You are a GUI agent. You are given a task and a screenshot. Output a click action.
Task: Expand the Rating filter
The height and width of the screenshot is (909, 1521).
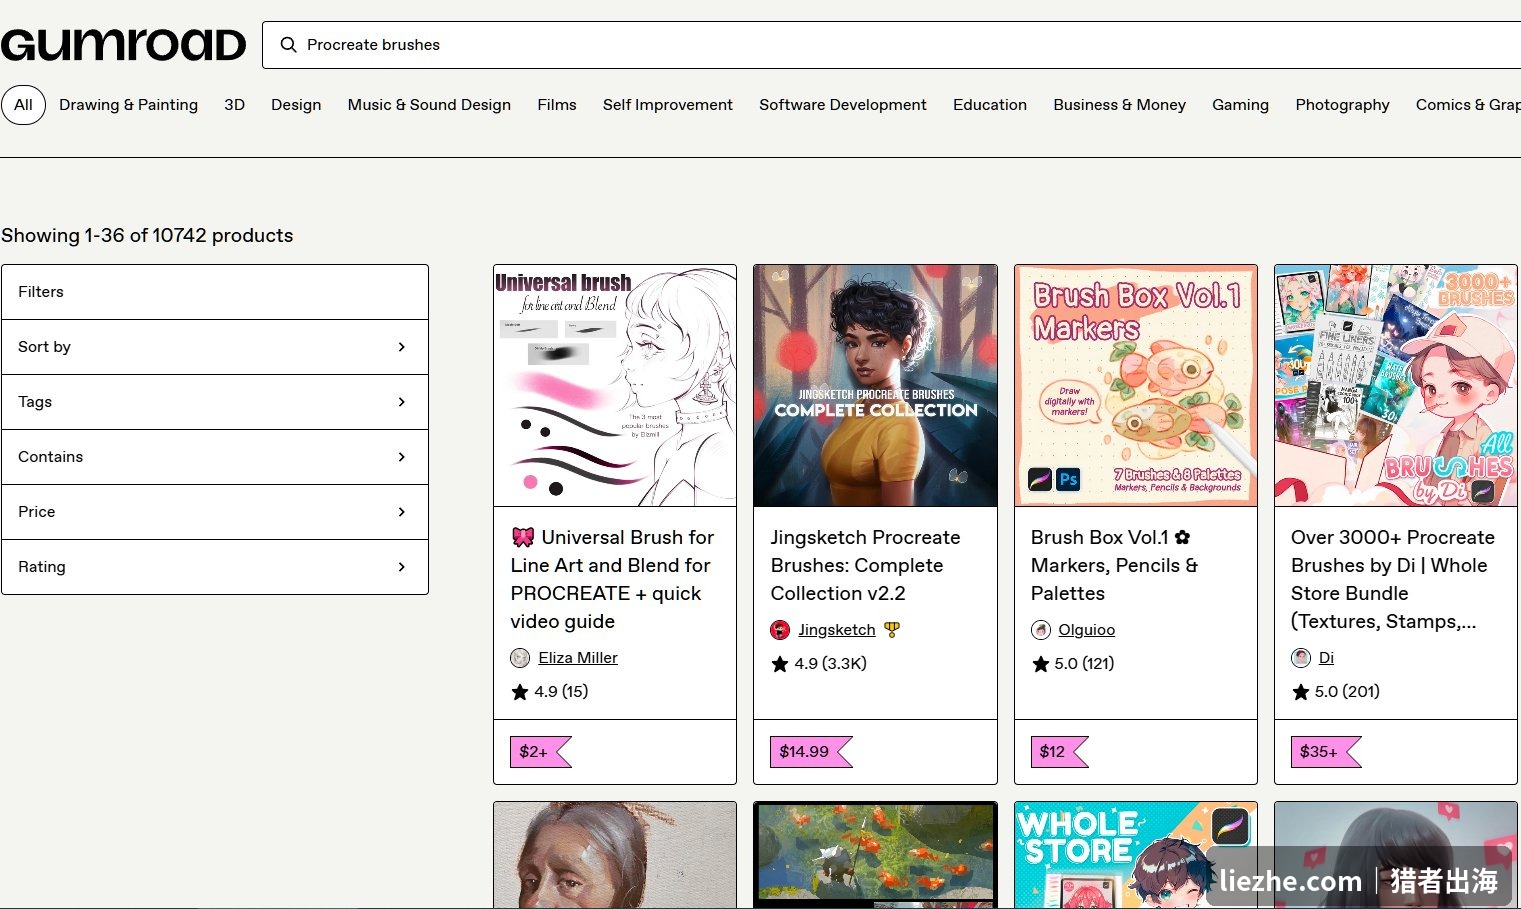tap(215, 567)
